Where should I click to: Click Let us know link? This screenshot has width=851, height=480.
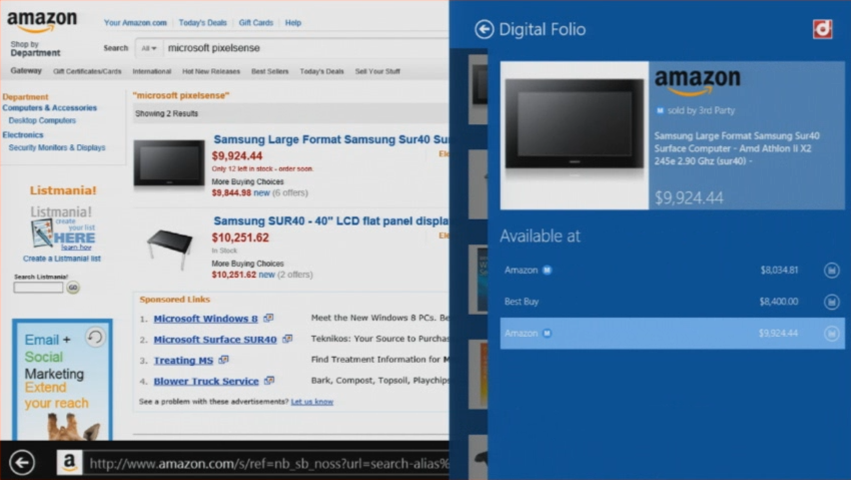coord(312,402)
